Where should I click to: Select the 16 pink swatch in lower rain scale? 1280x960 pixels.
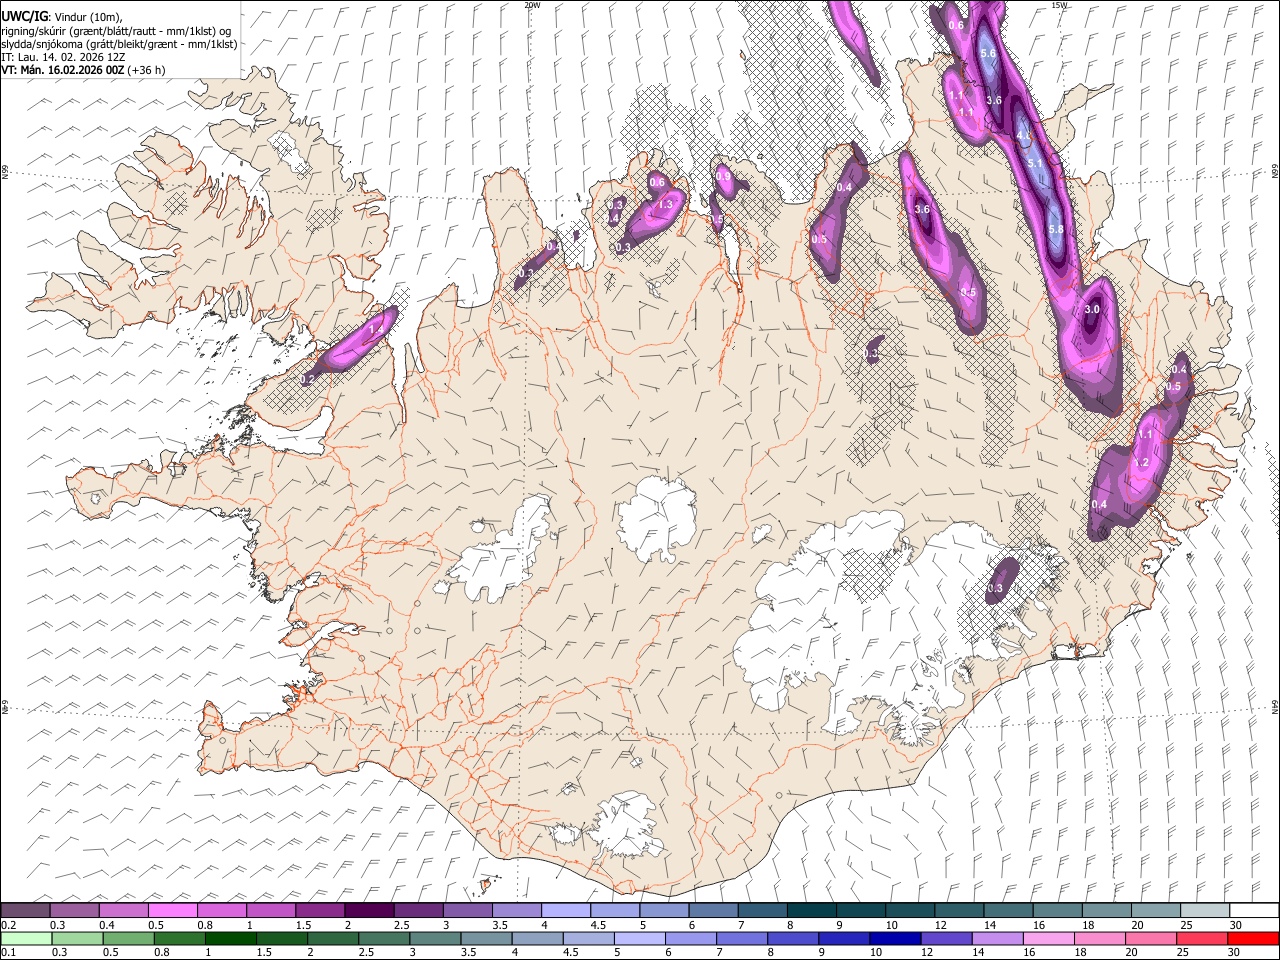point(1049,938)
